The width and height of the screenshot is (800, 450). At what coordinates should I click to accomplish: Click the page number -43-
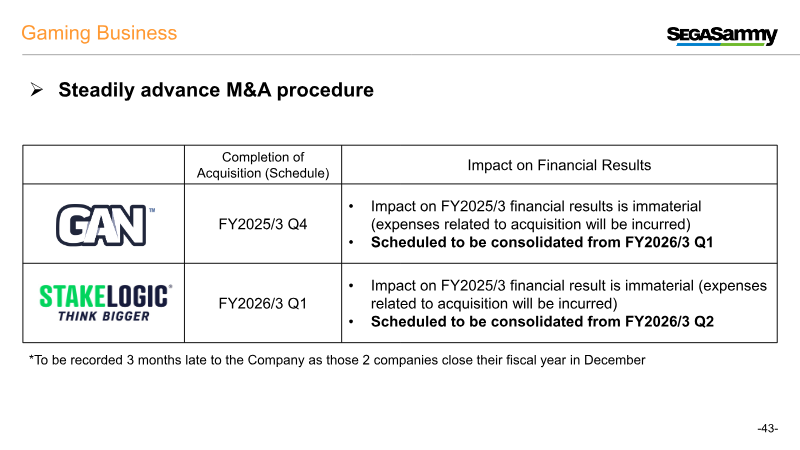[767, 429]
